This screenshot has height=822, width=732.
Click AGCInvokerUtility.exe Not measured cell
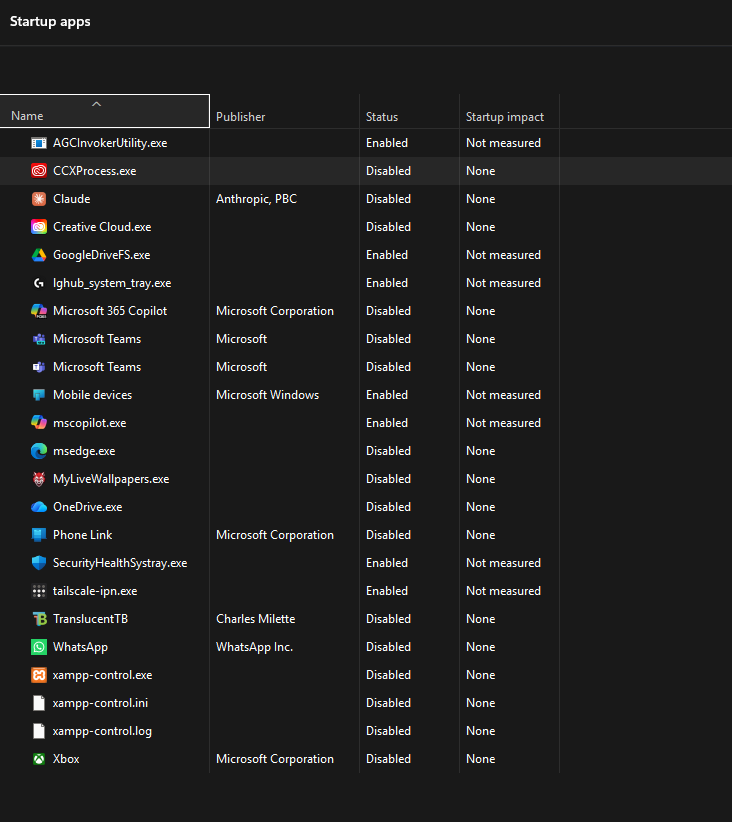click(503, 143)
